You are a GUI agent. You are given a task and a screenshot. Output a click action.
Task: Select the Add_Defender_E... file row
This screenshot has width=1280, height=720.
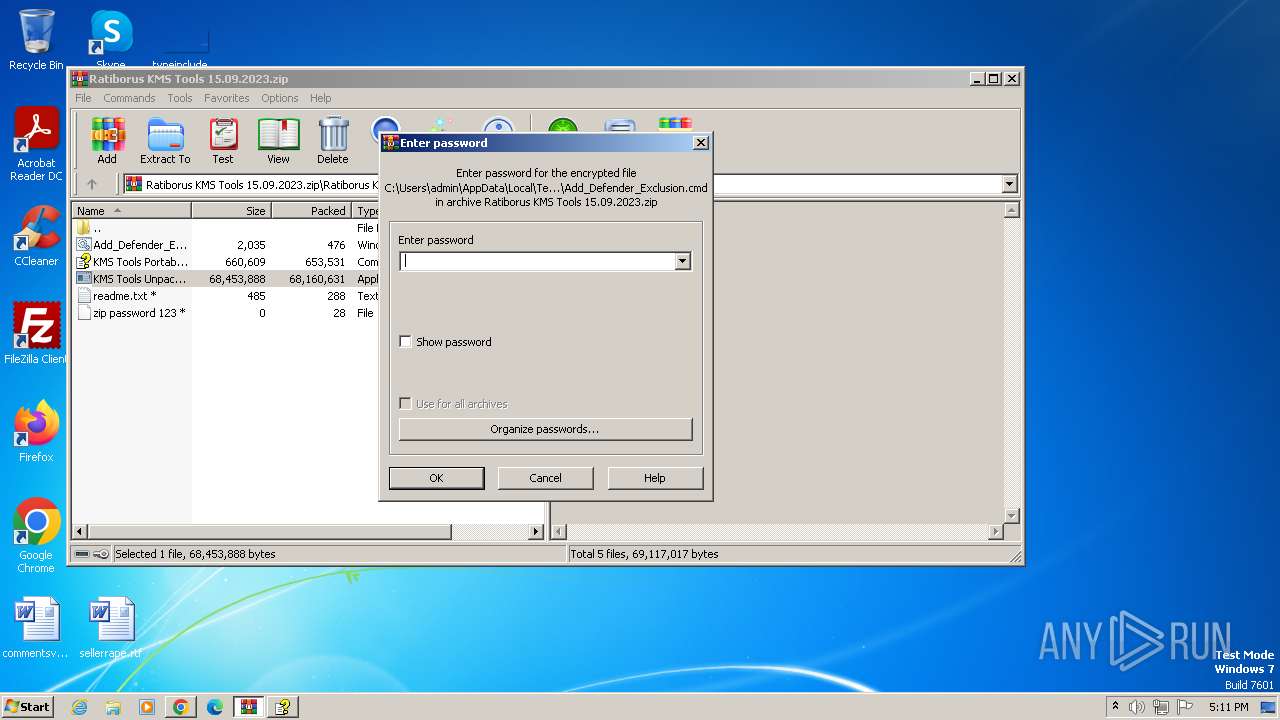click(131, 245)
